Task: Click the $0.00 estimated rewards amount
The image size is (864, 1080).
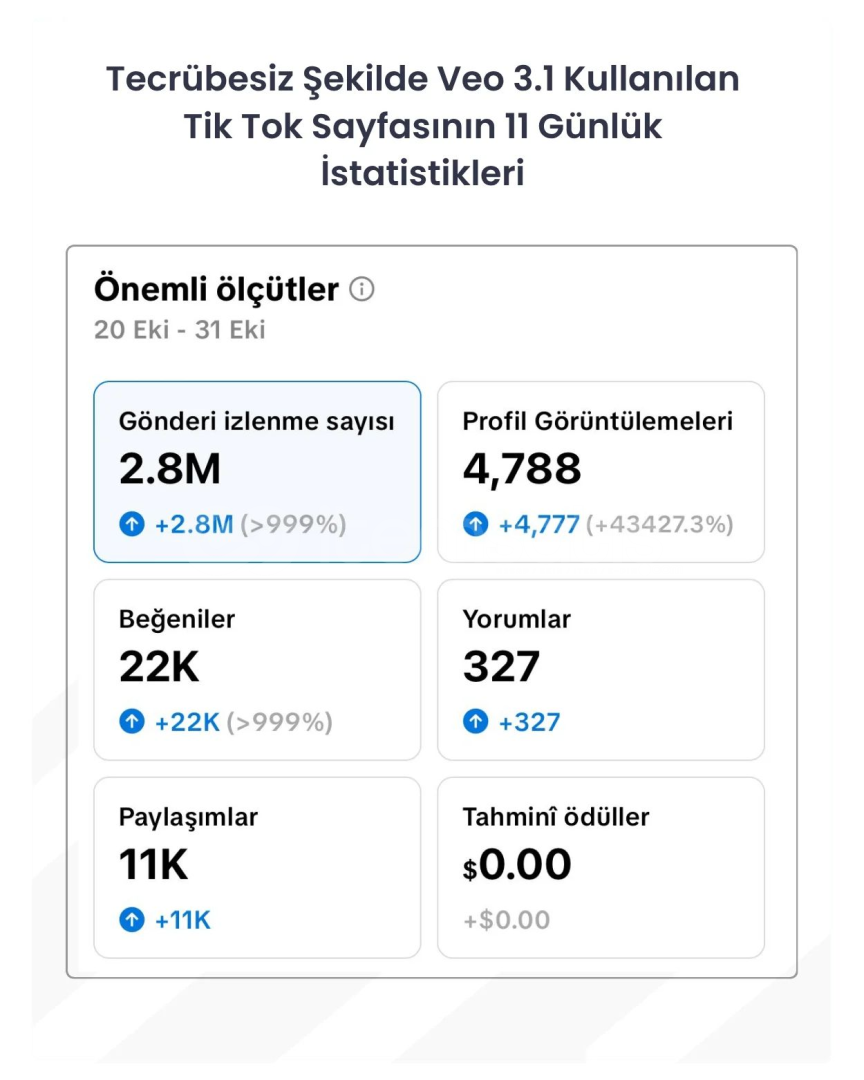Action: click(517, 865)
